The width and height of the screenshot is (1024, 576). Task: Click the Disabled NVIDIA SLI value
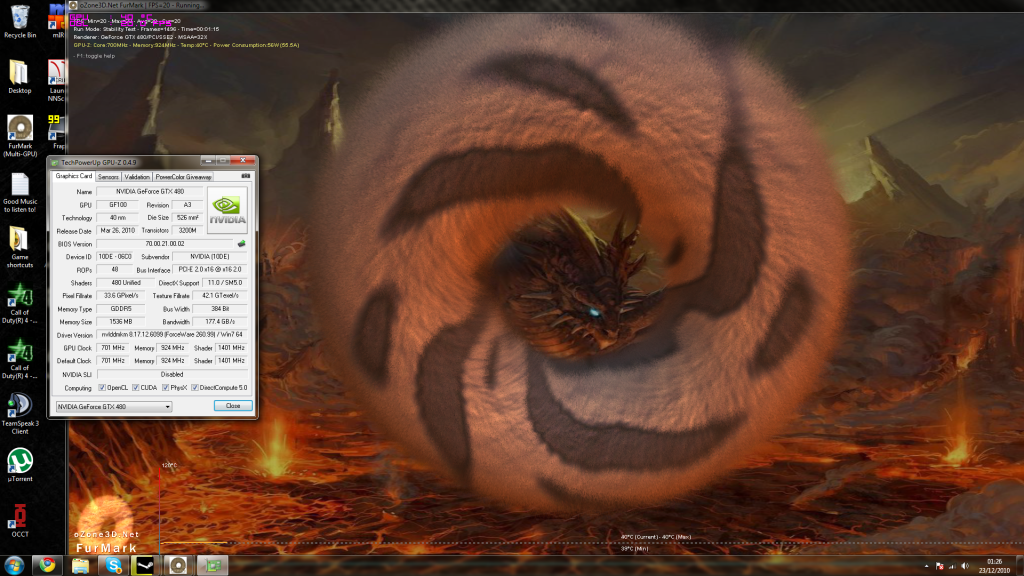172,375
